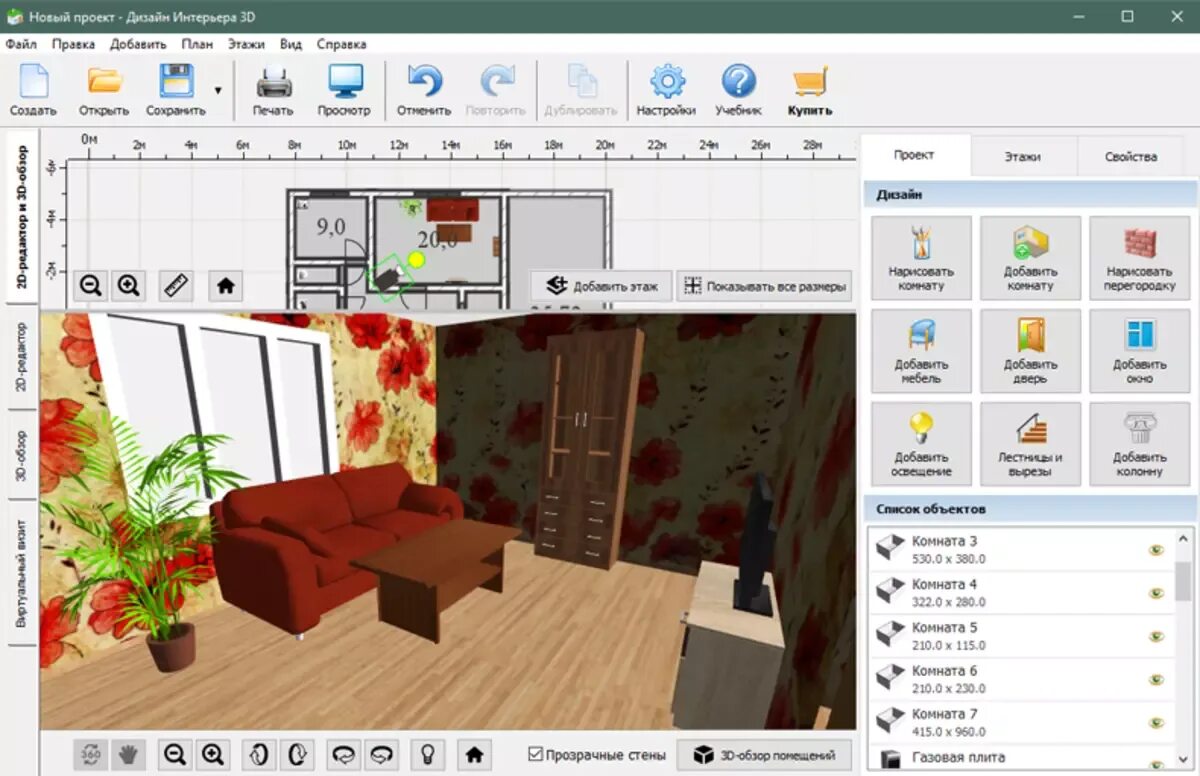The width and height of the screenshot is (1200, 776).
Task: Click Добавить мебель tool
Action: [x=921, y=351]
